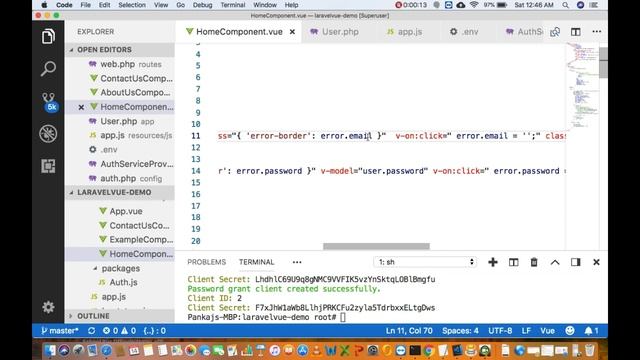Close the terminal panel
640x360 pixels.
[x=596, y=262]
